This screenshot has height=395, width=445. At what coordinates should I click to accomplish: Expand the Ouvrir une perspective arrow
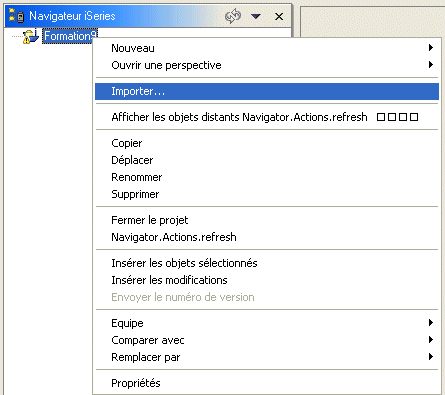[x=431, y=64]
